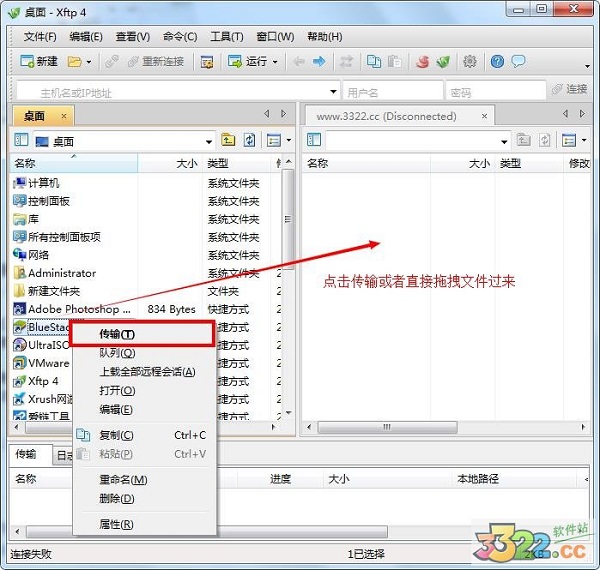Open options gear icon
The width and height of the screenshot is (600, 570).
(x=470, y=61)
